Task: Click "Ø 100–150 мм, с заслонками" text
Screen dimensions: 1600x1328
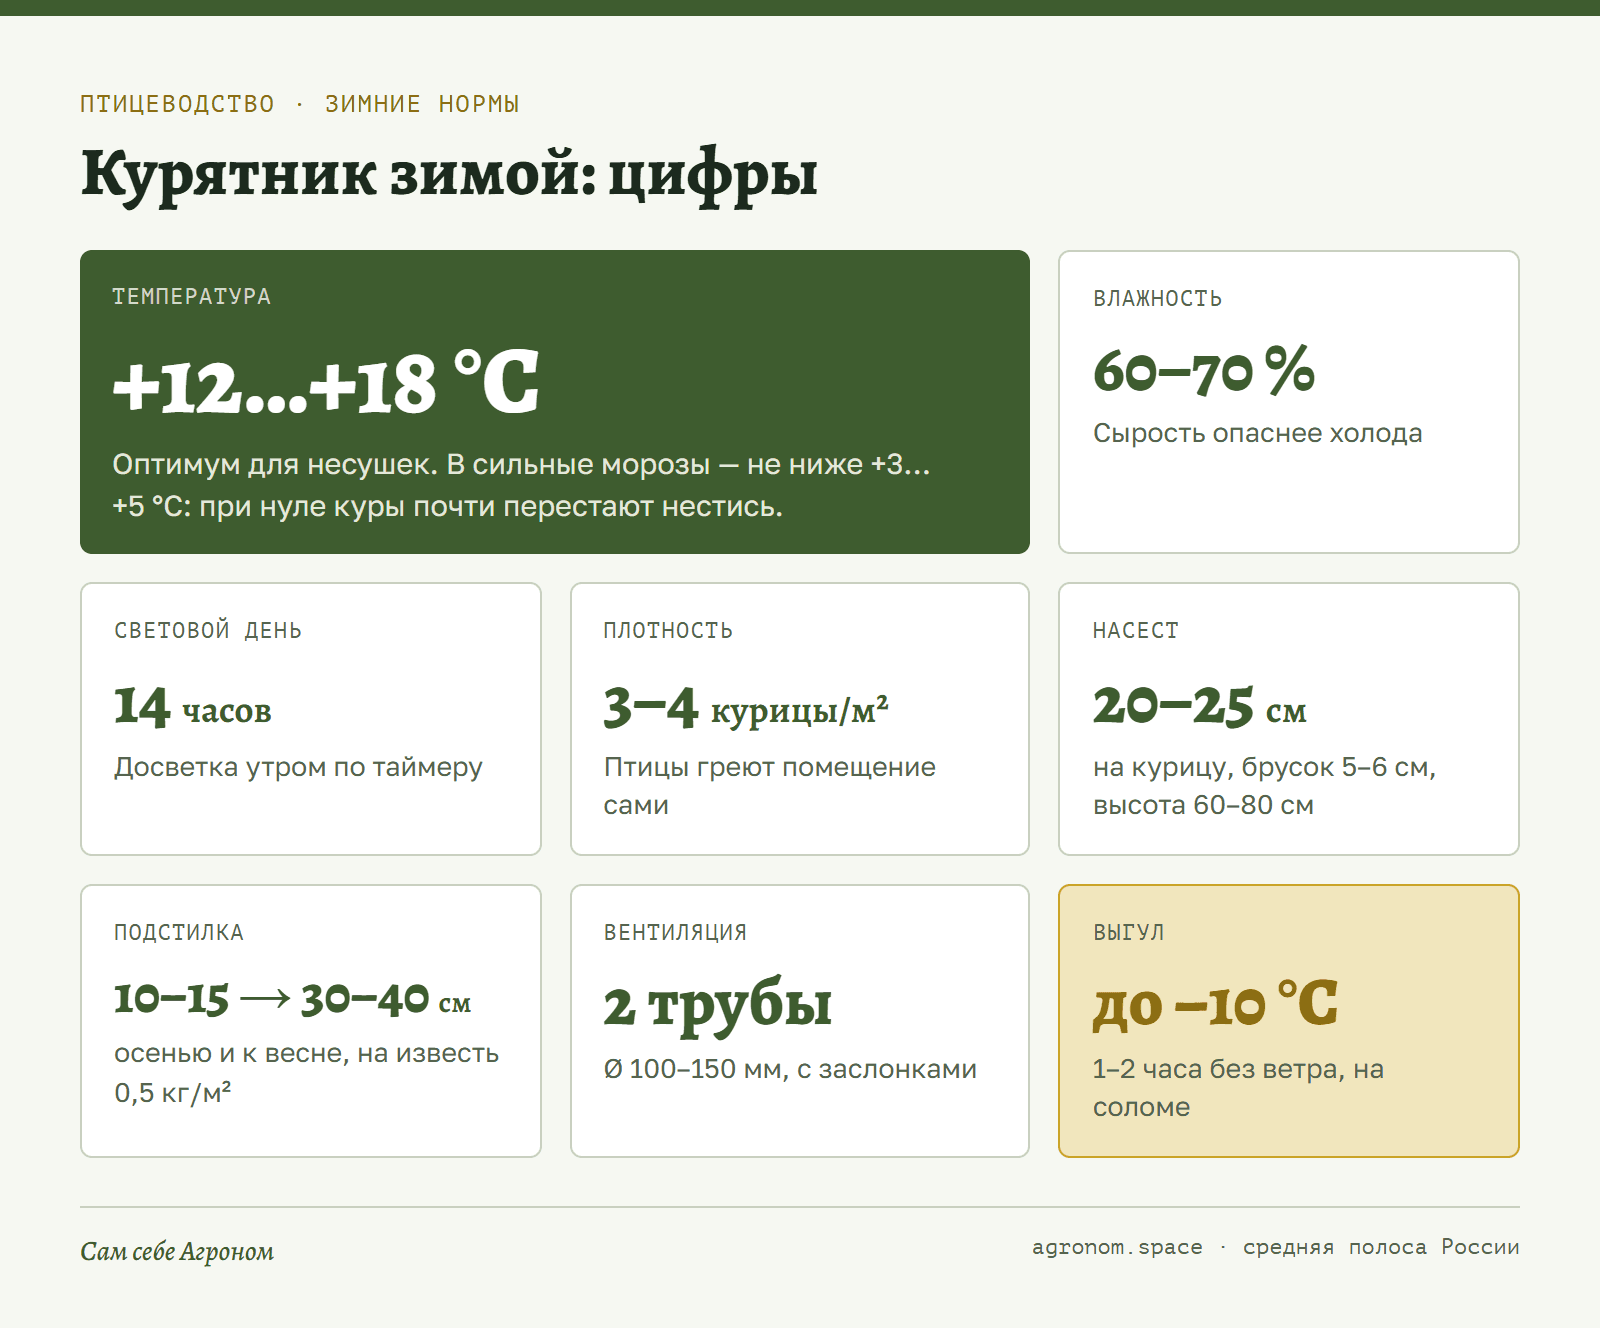Action: pos(790,1069)
